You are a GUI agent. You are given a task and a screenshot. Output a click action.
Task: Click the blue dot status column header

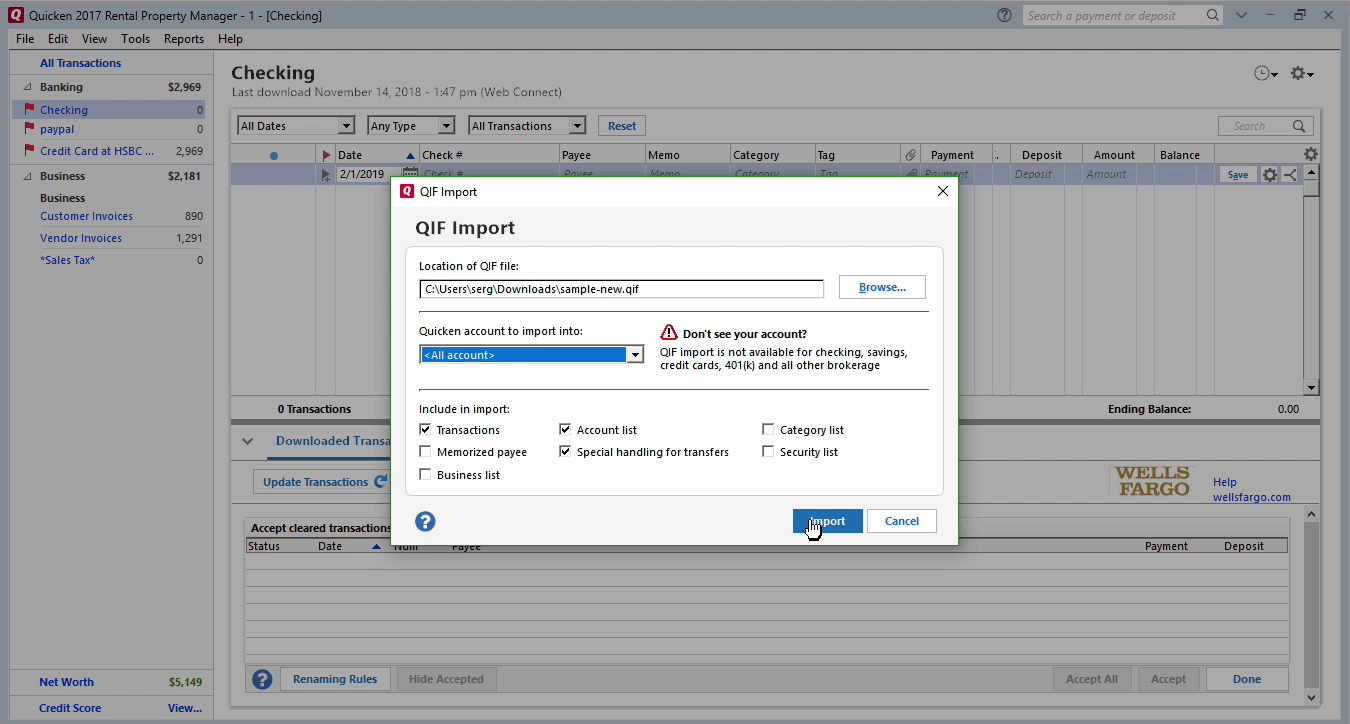point(274,155)
